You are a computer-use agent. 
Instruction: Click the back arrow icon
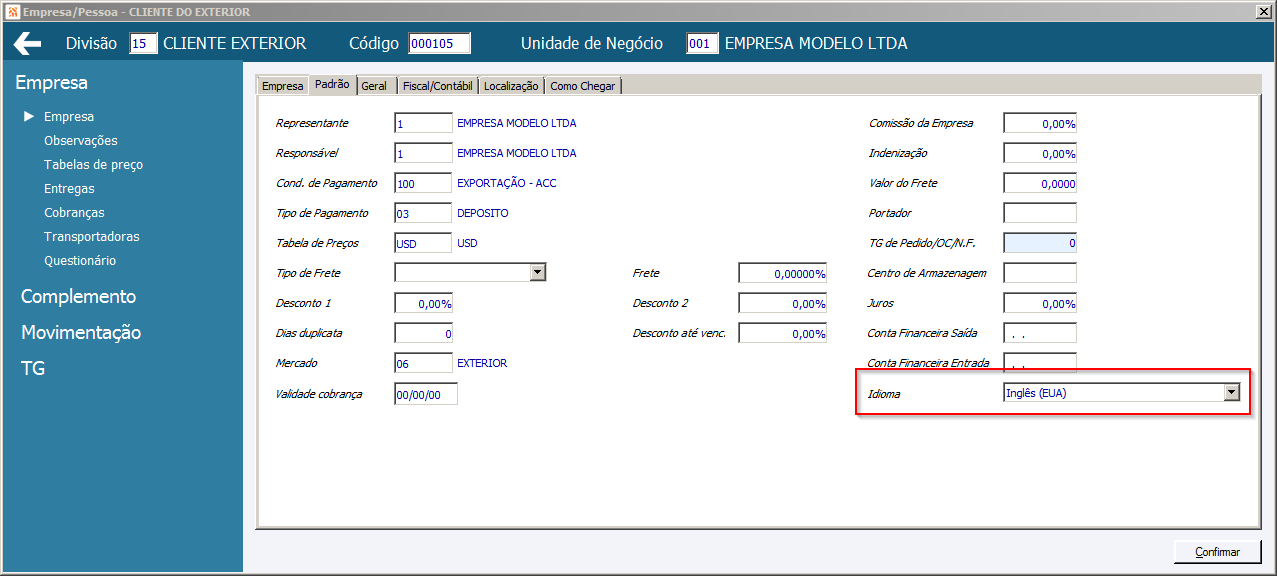27,43
